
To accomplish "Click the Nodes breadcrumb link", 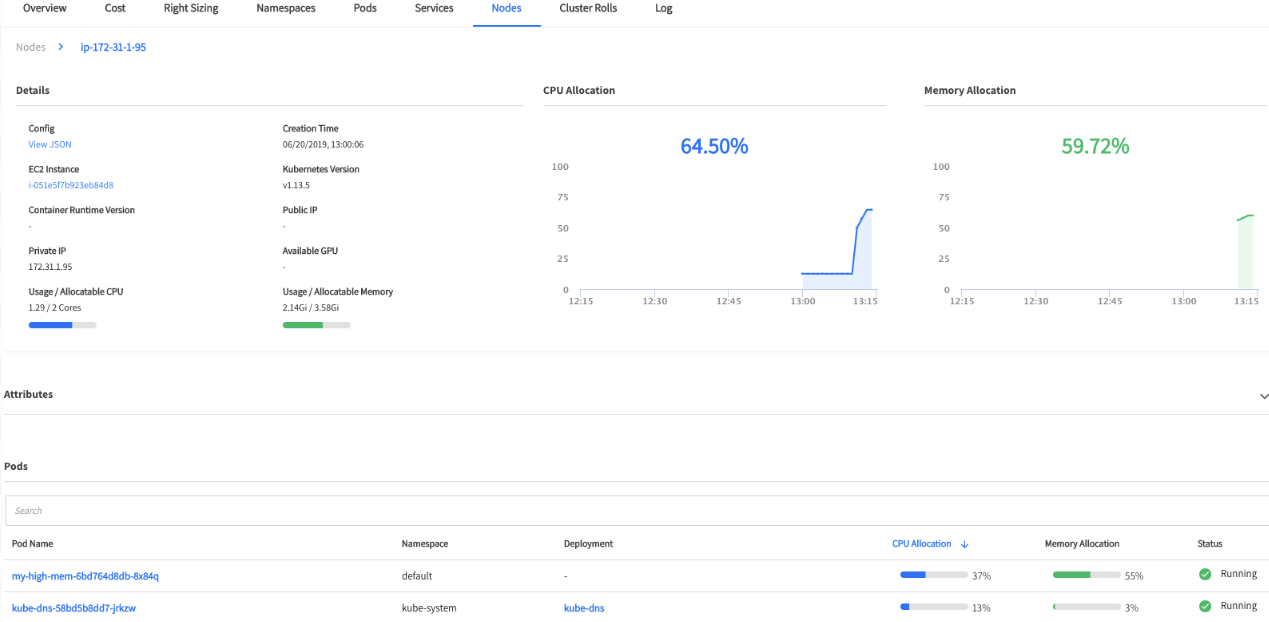I will click(x=31, y=47).
